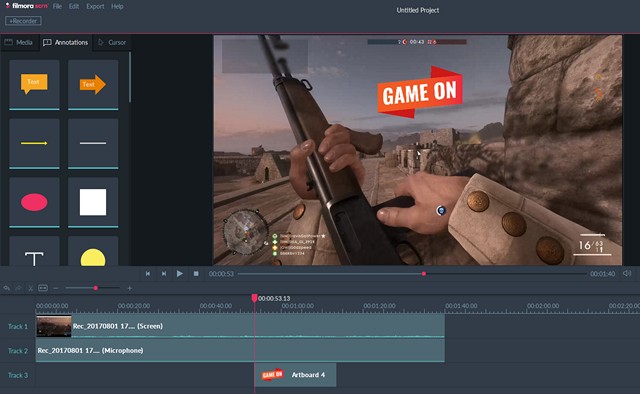Switch to the Annotations tab
The image size is (640, 394).
(x=66, y=42)
